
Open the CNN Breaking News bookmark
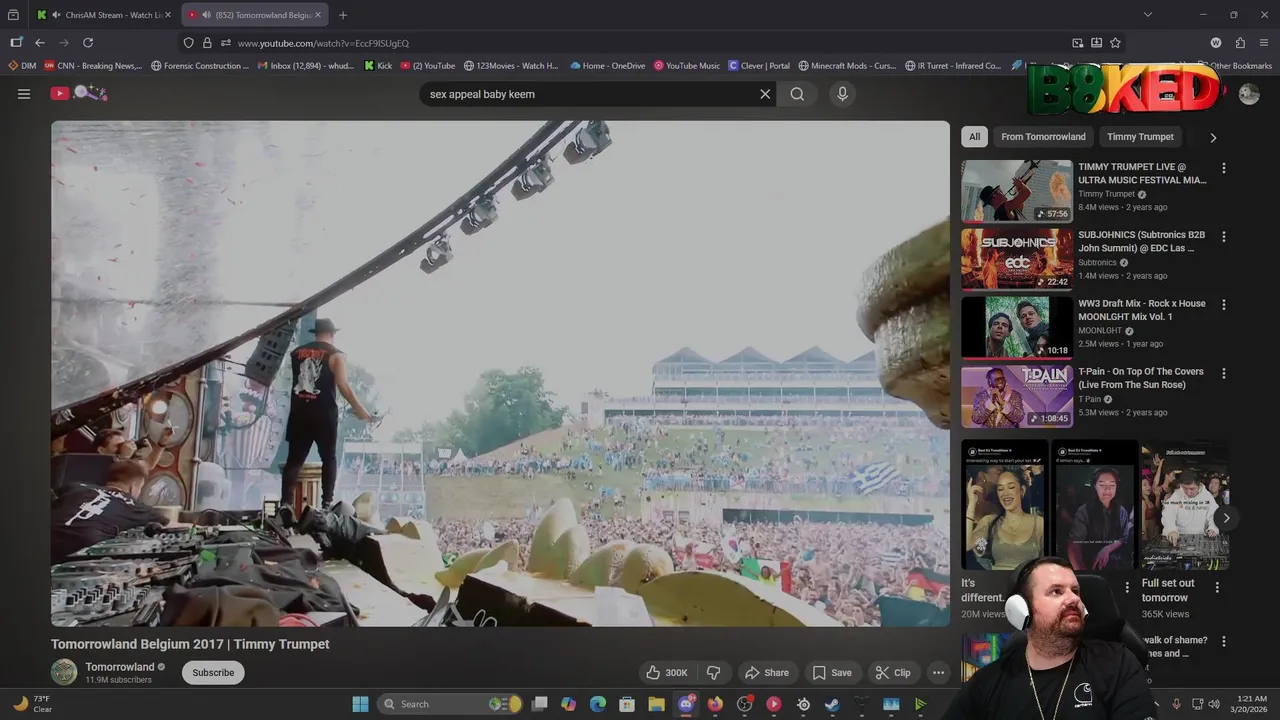coord(93,66)
